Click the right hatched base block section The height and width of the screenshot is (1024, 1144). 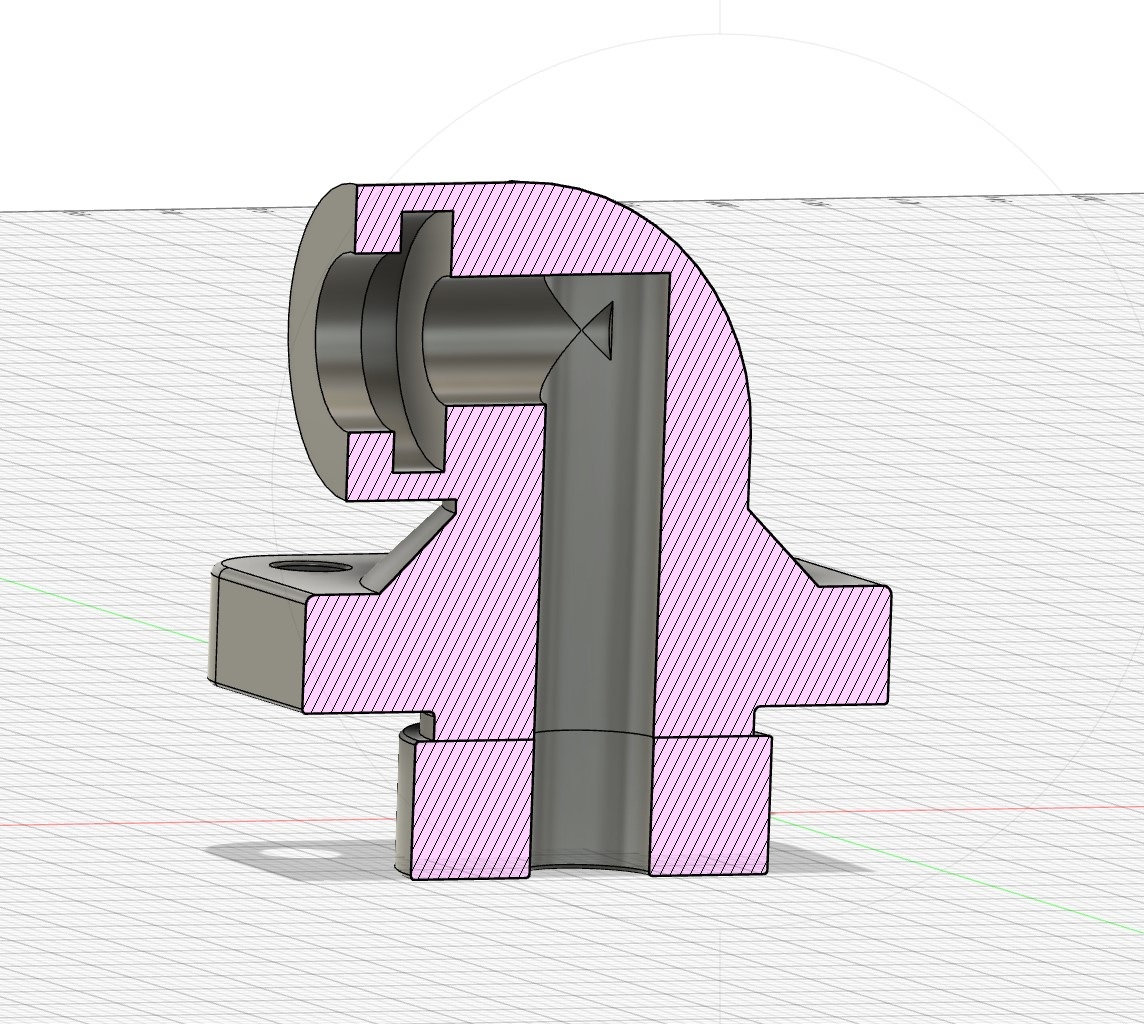(x=710, y=800)
